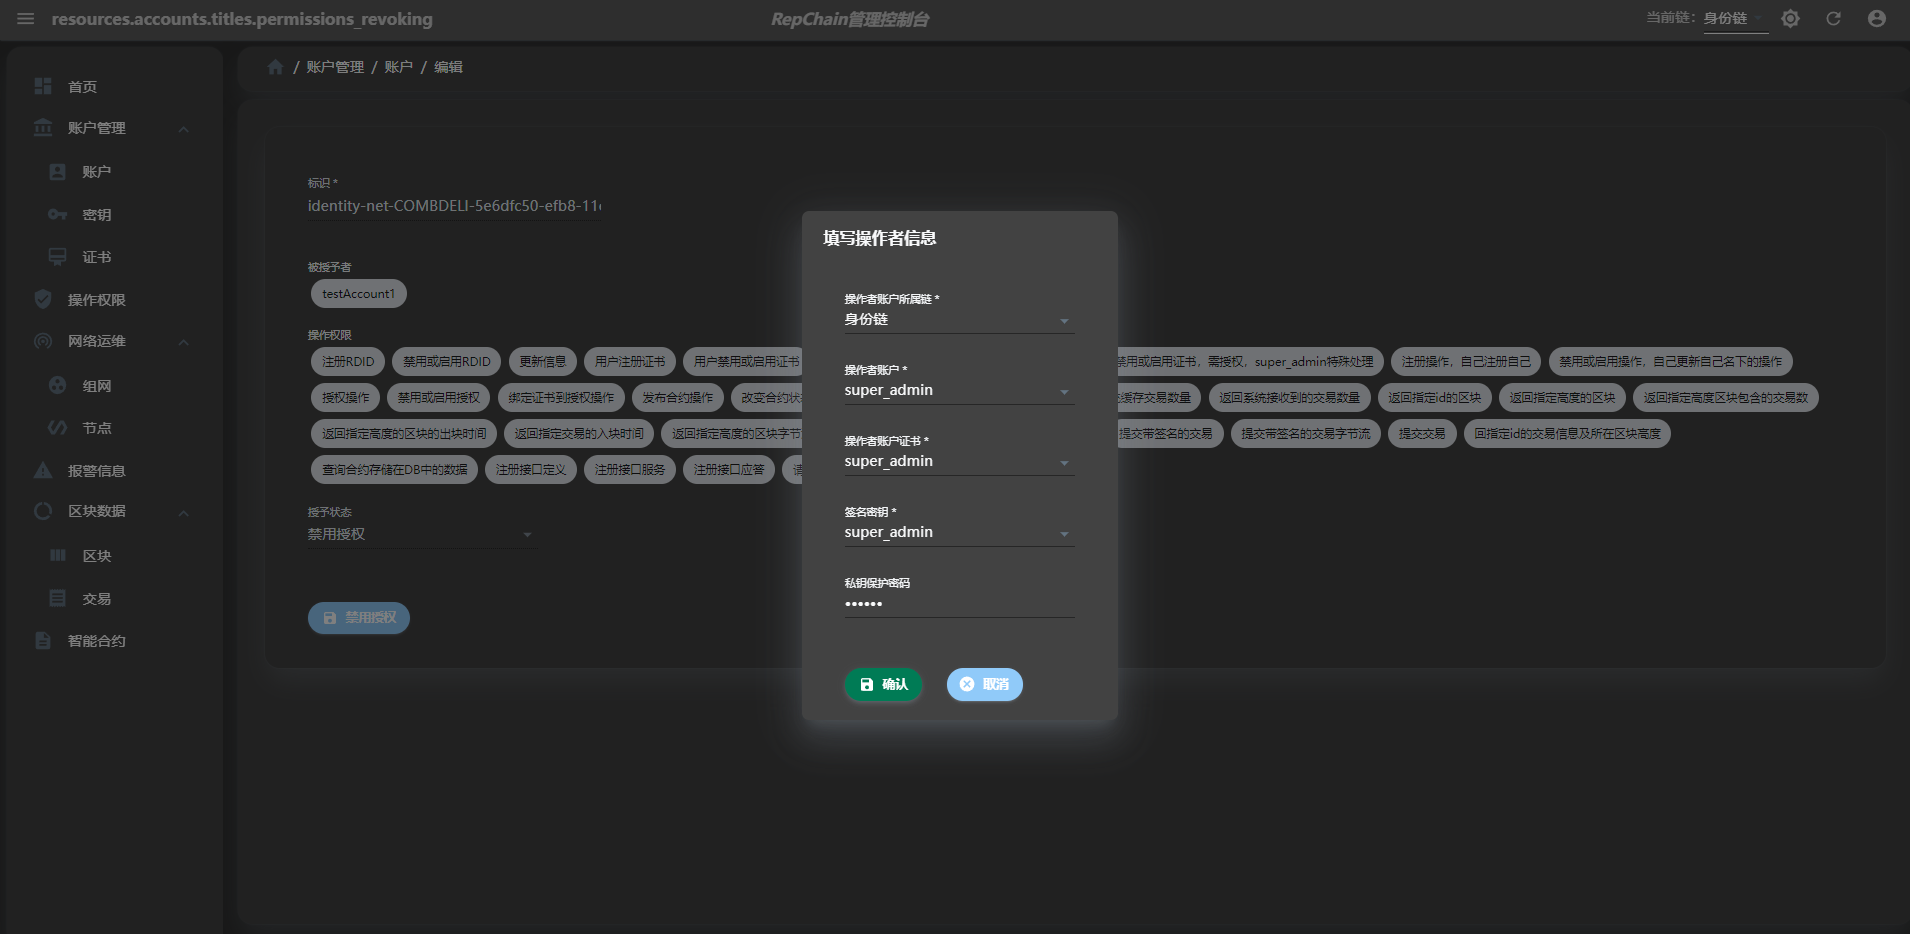The height and width of the screenshot is (934, 1910).
Task: Click the 用户注册证书 permission chip
Action: coord(630,362)
